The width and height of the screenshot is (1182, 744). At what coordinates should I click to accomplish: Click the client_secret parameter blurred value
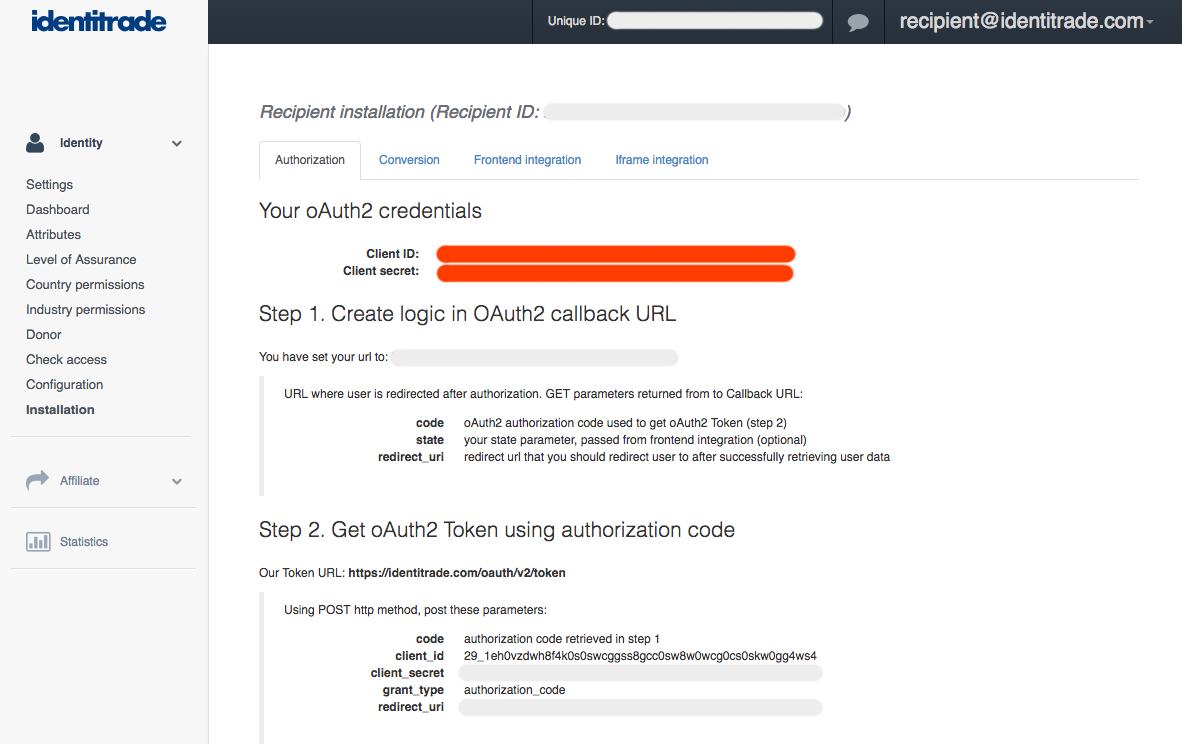click(641, 673)
